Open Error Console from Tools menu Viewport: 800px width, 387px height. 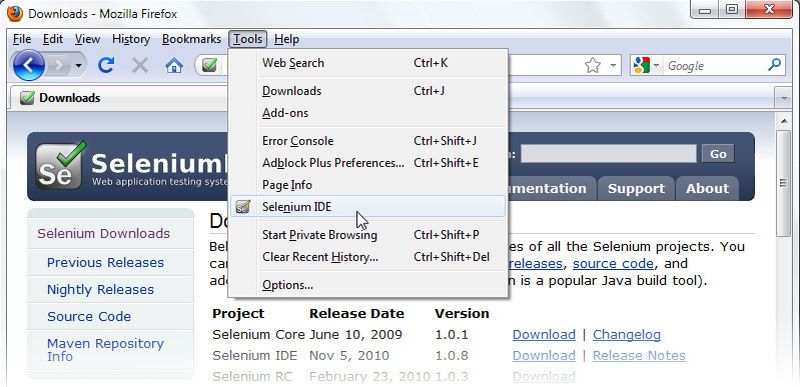tap(367, 141)
